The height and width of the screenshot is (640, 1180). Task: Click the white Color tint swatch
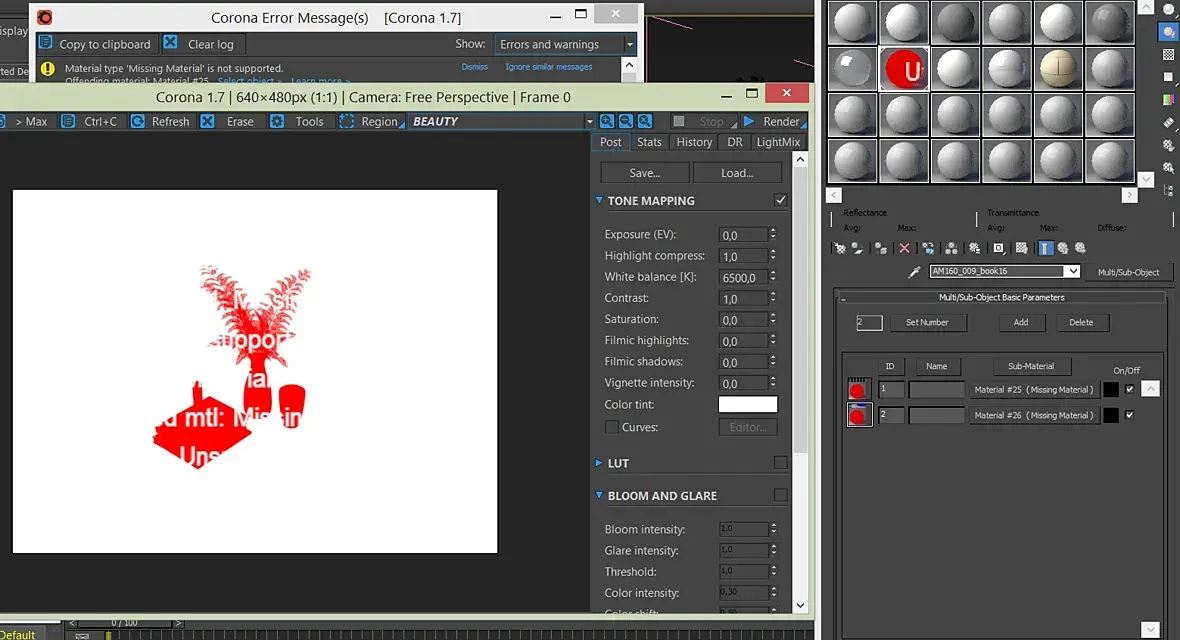(x=747, y=404)
